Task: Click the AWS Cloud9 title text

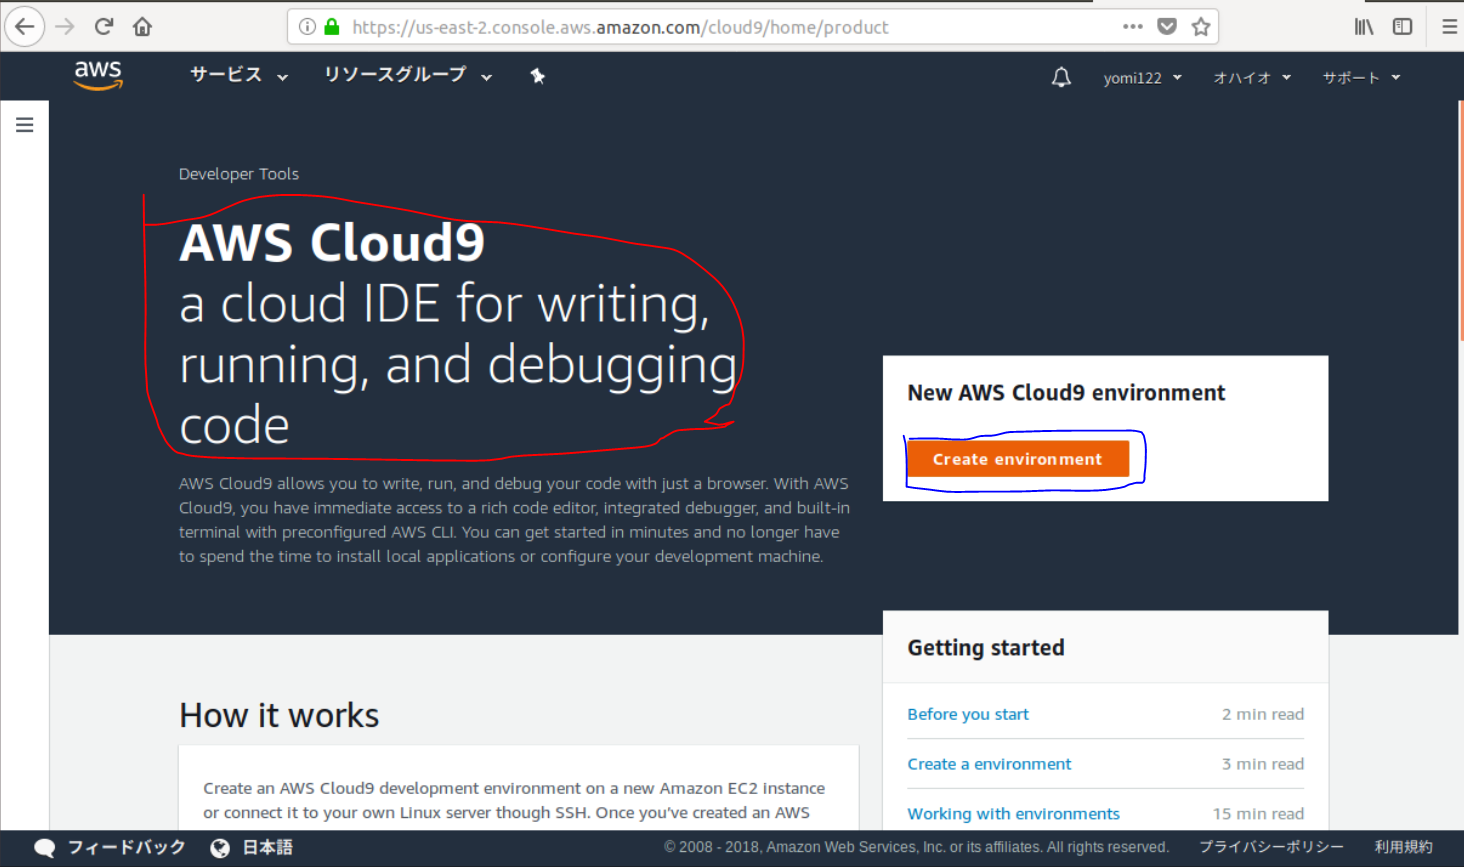Action: (x=332, y=243)
